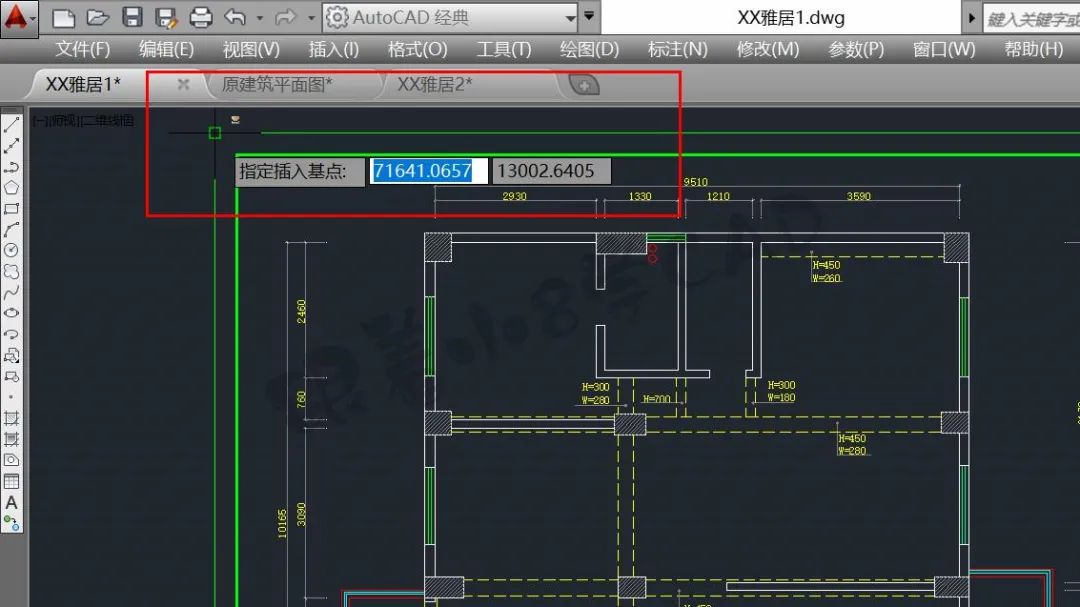Undo the last action
This screenshot has height=607, width=1080.
(236, 17)
